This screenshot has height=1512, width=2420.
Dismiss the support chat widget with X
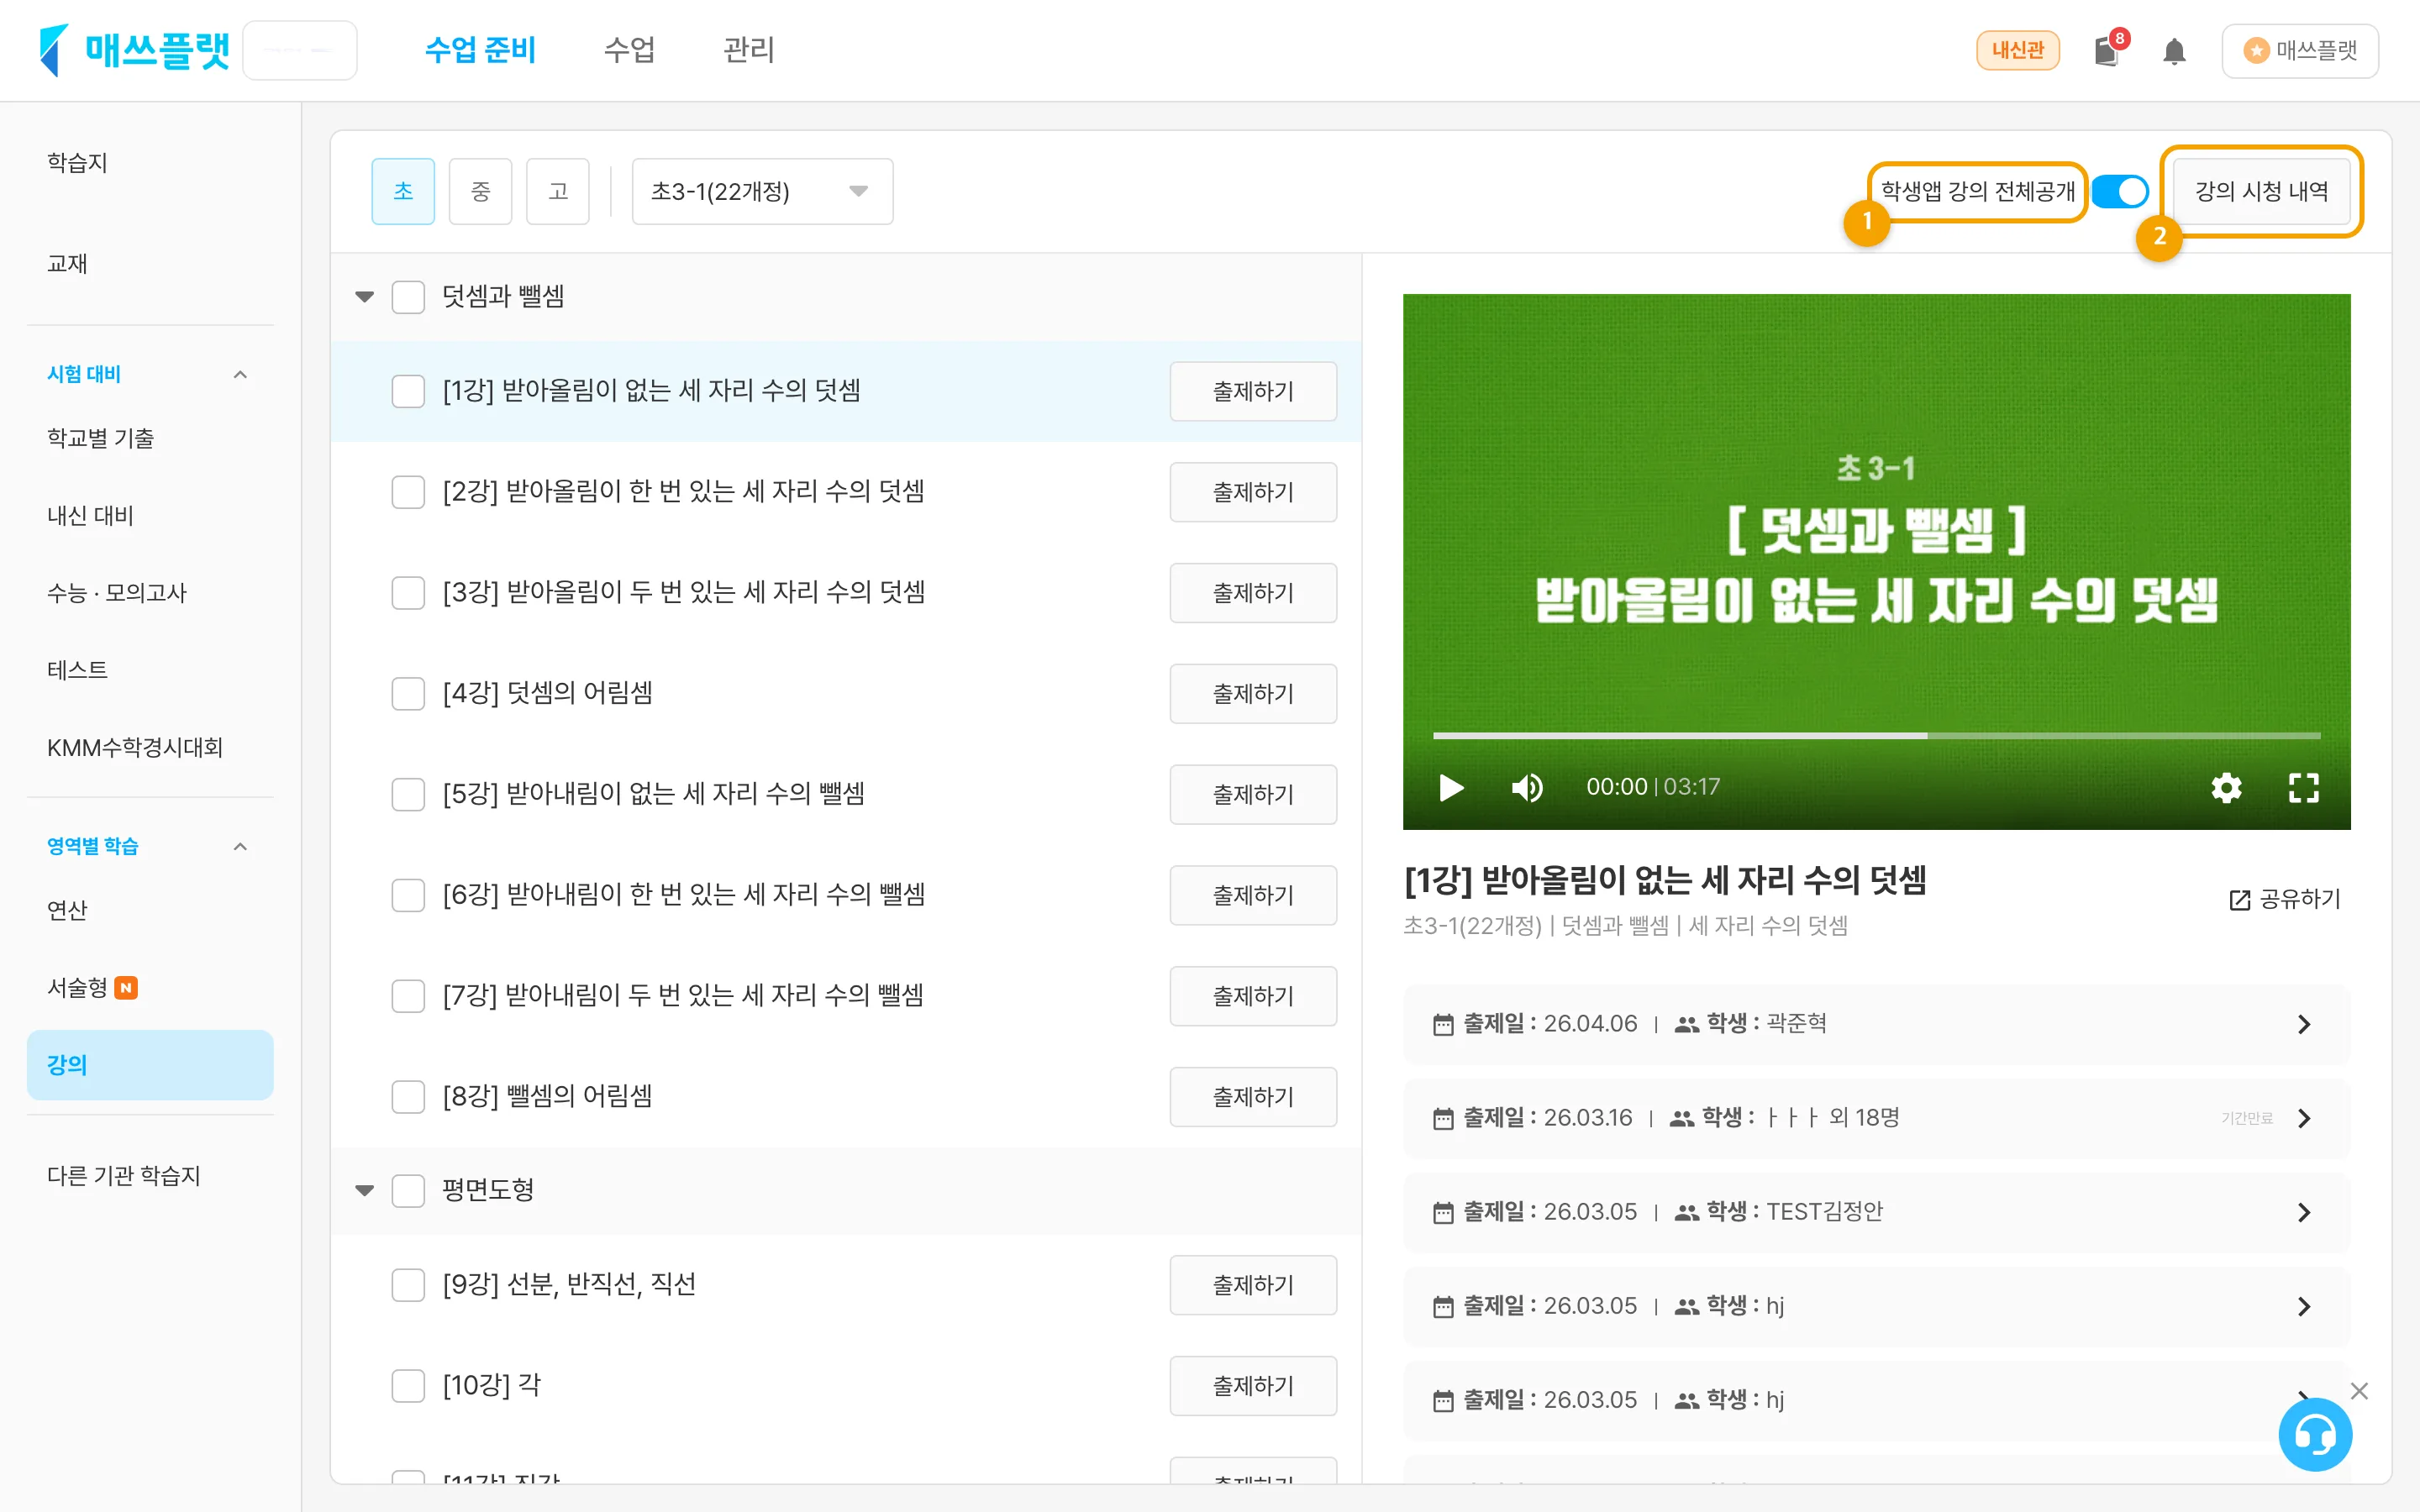click(2359, 1391)
